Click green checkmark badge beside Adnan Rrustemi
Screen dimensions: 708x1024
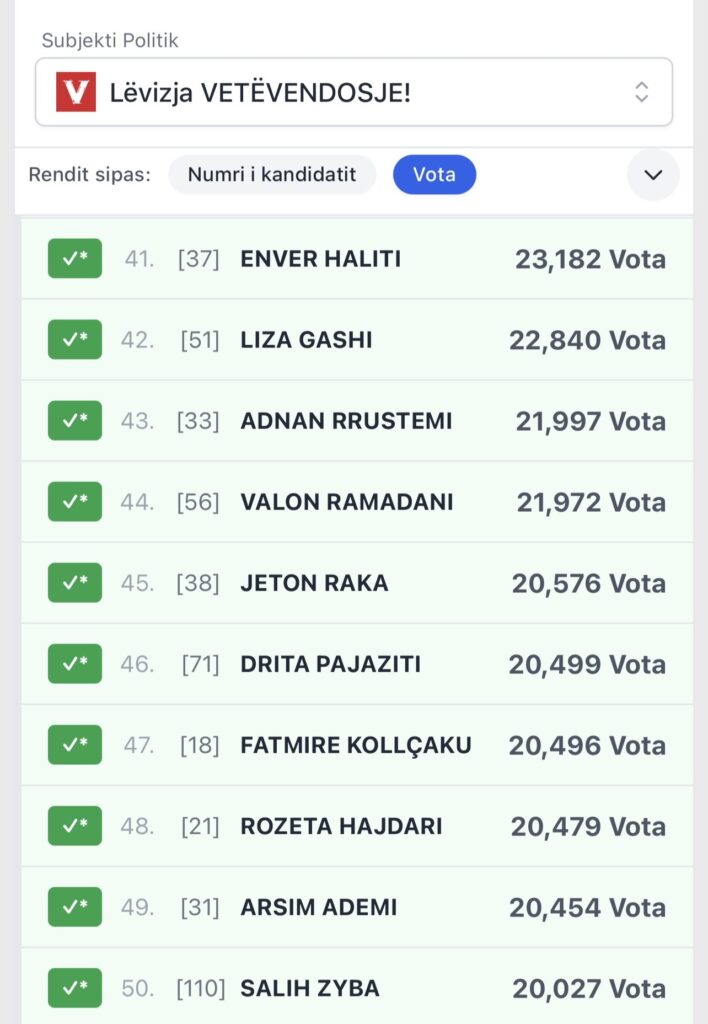pos(75,421)
